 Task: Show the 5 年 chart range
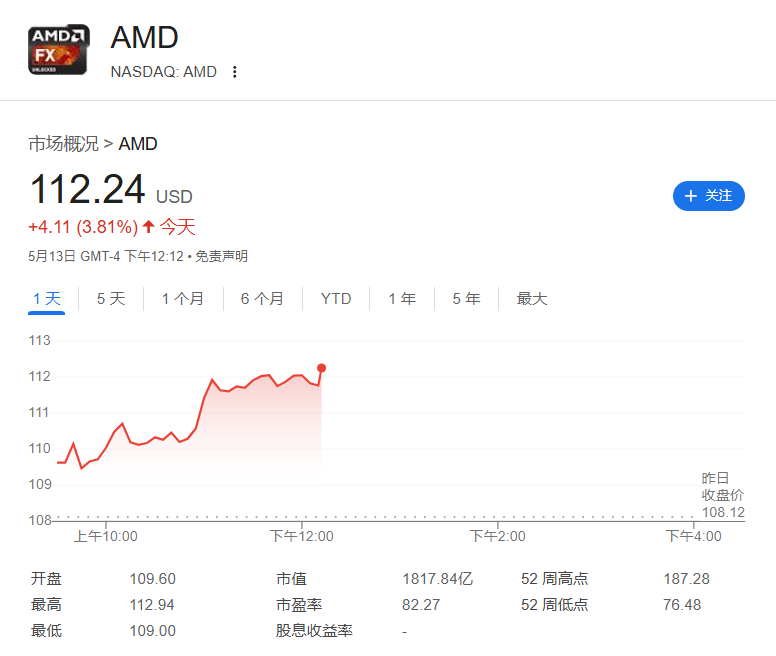pos(466,299)
